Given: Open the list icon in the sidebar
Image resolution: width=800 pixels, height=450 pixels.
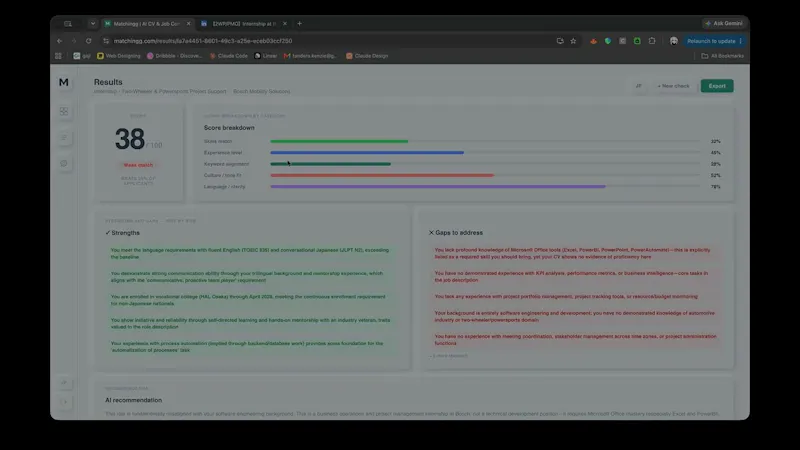Looking at the screenshot, I should click(64, 137).
